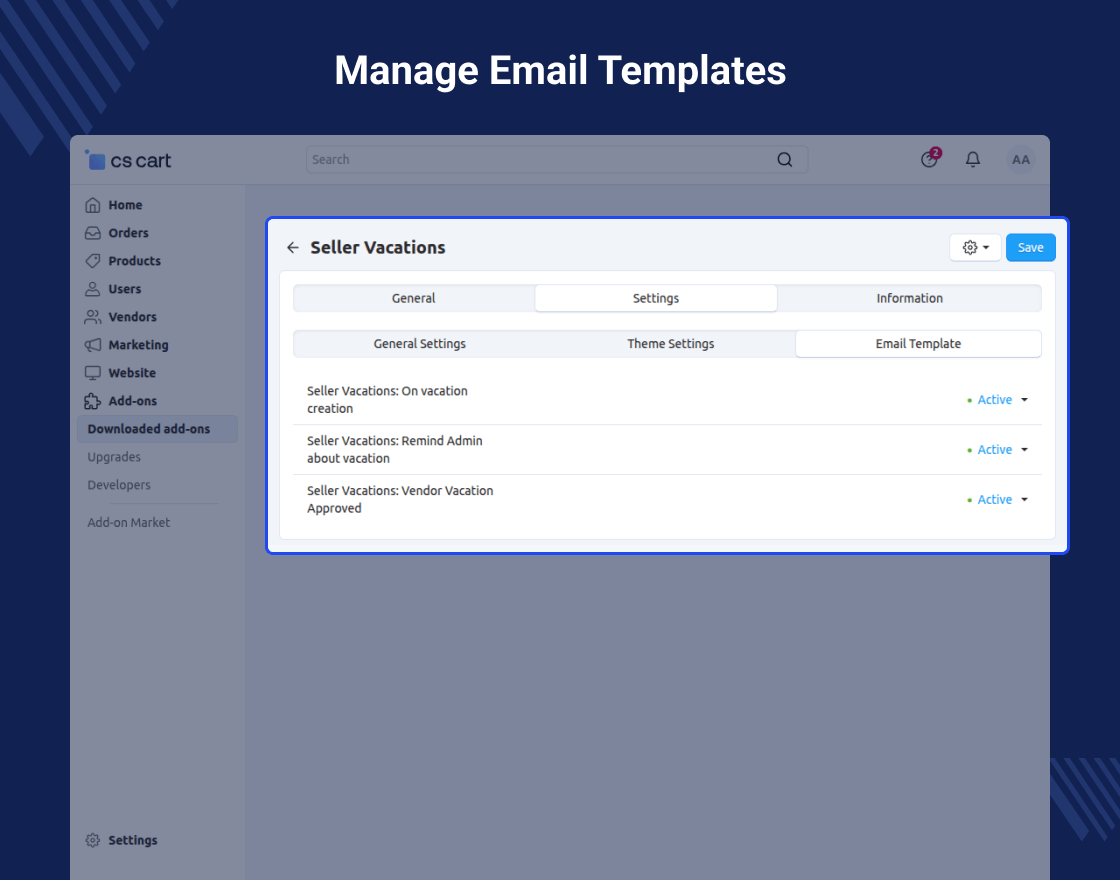Open Home in the sidebar

tap(125, 205)
